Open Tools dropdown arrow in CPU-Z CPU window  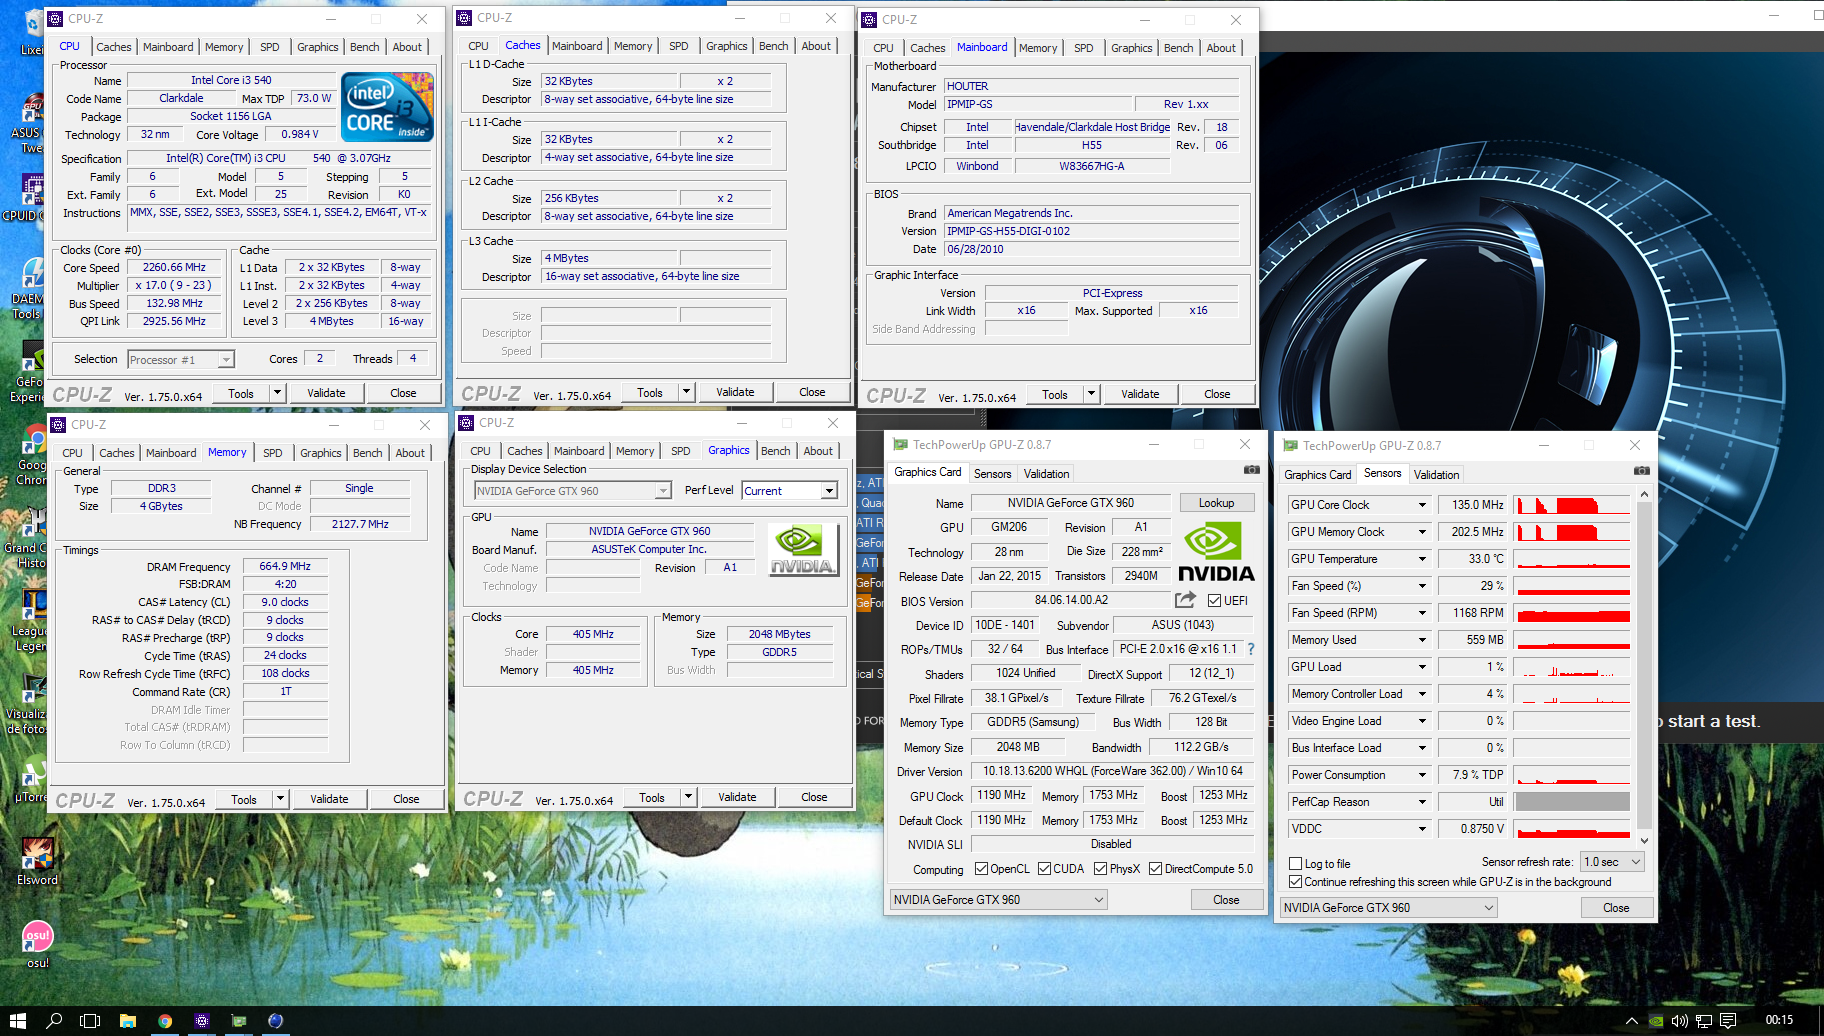pyautogui.click(x=277, y=393)
